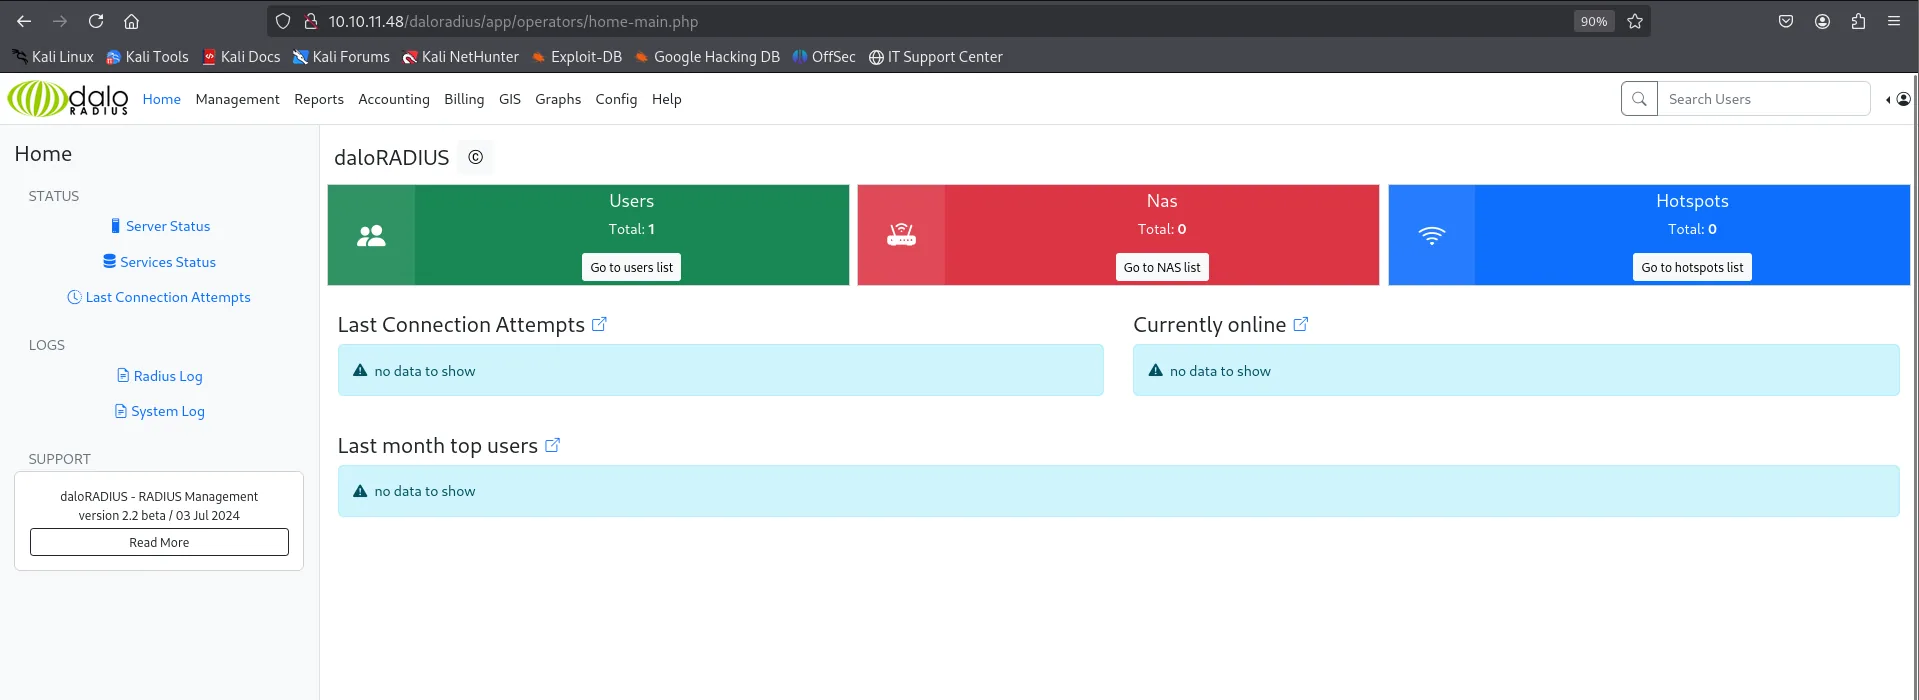
Task: Click Go to hotspots list button
Action: coord(1692,267)
